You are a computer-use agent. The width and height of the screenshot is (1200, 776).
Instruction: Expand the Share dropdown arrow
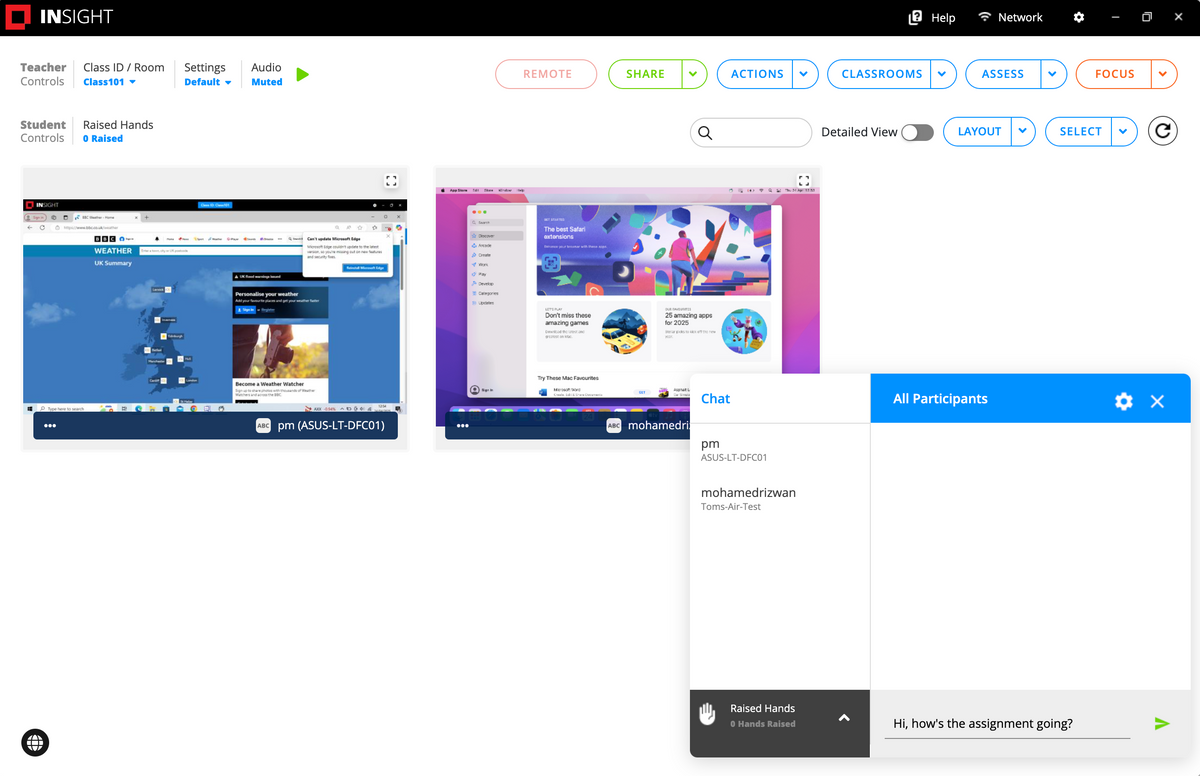coord(695,74)
